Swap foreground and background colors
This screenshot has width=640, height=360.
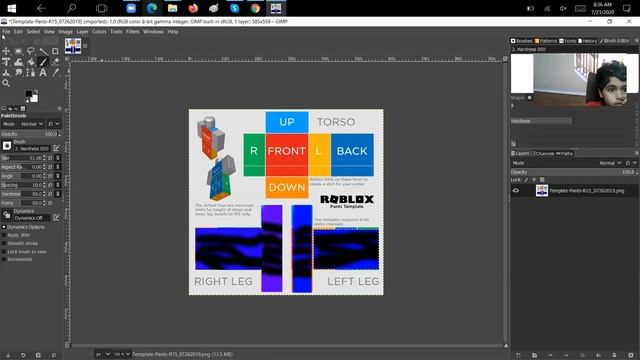click(x=36, y=92)
